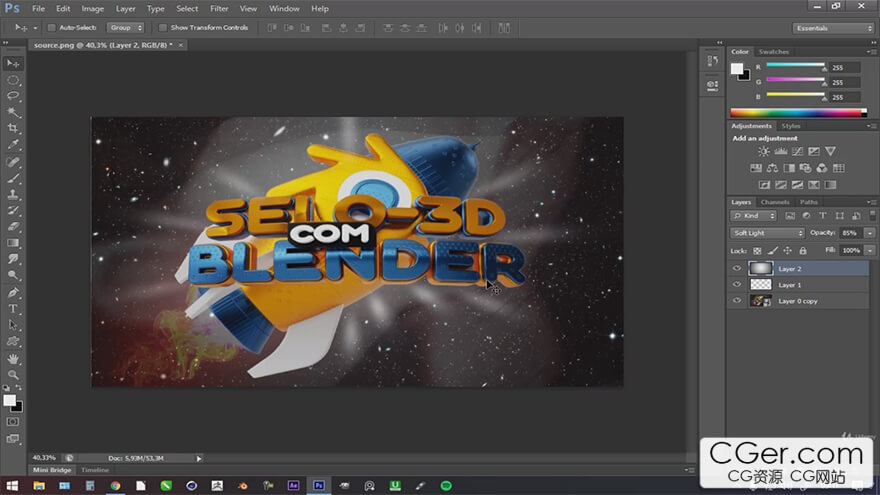This screenshot has width=880, height=495.
Task: Select the Move tool in the toolbox
Action: pos(13,63)
